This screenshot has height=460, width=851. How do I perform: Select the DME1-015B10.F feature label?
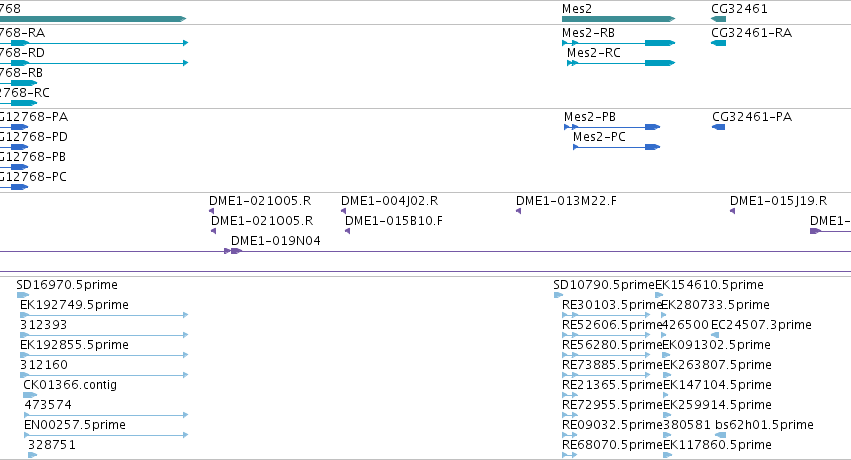pos(394,221)
